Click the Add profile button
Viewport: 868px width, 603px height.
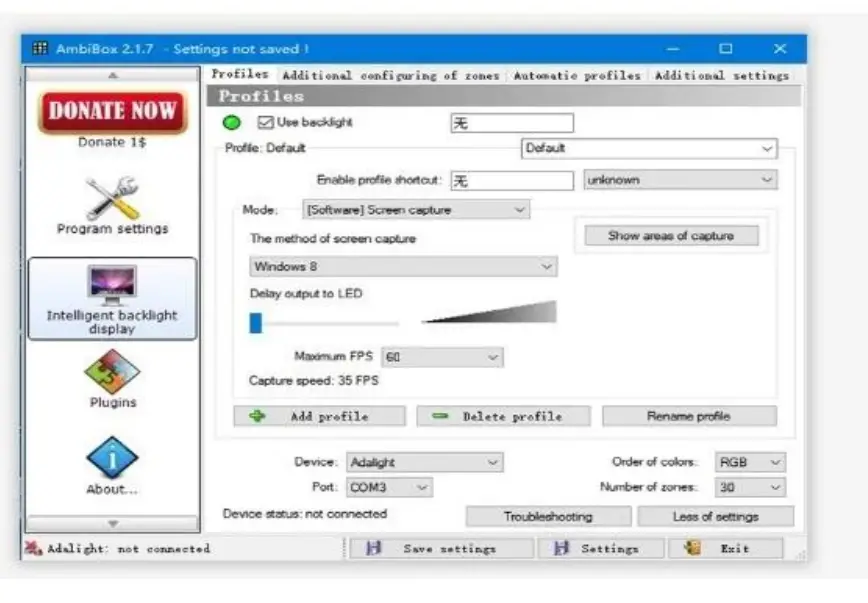tap(319, 416)
